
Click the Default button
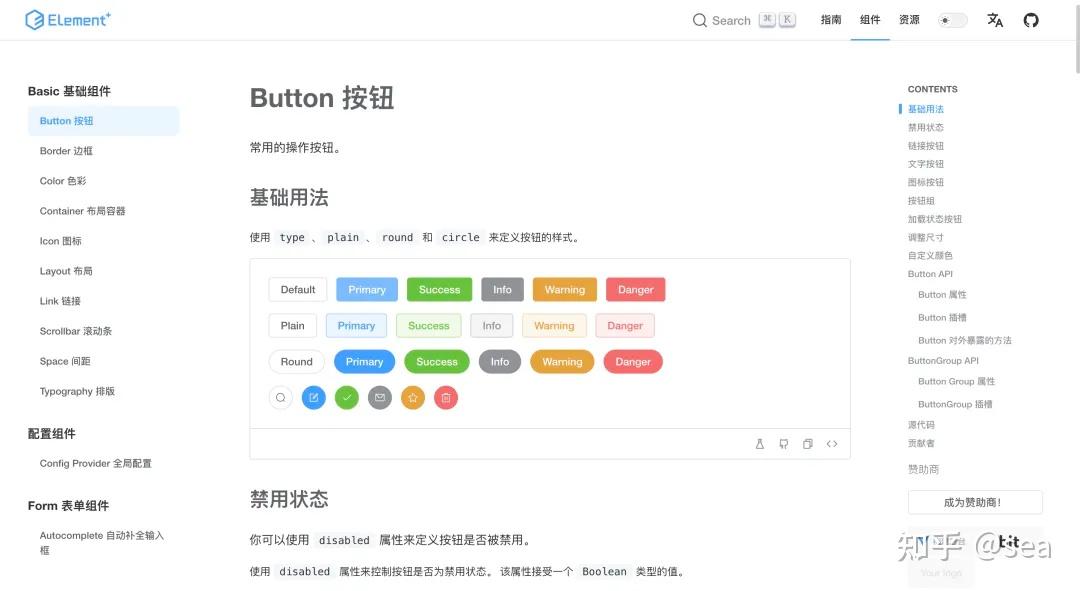[298, 290]
